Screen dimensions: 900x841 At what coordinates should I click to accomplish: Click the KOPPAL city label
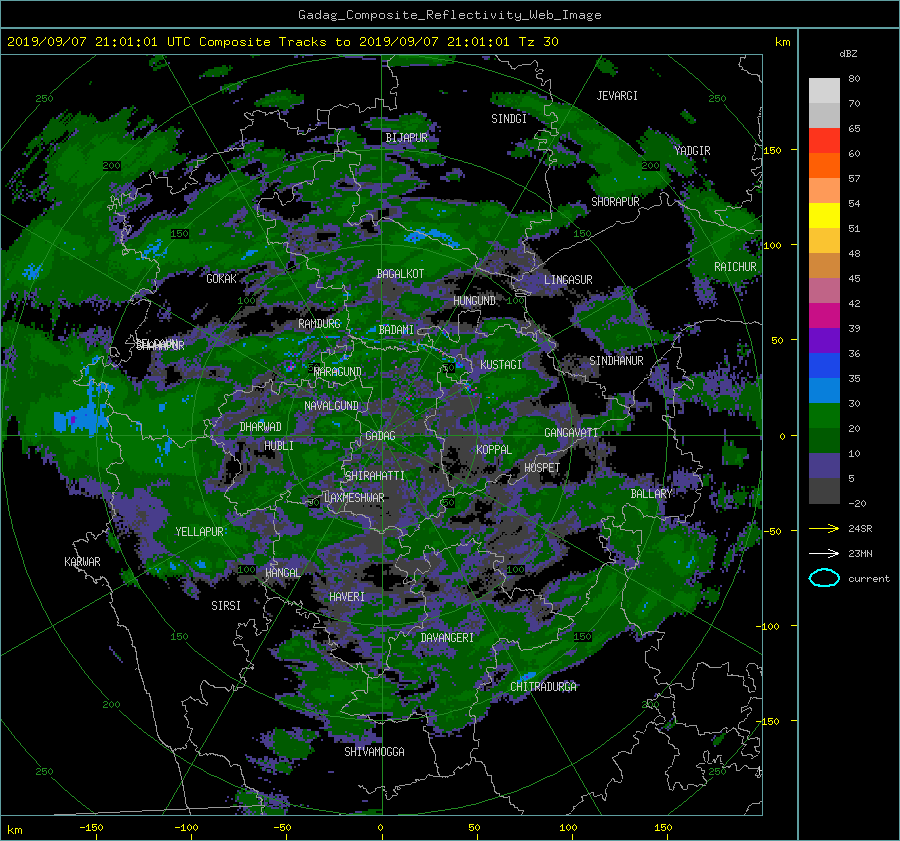click(494, 449)
